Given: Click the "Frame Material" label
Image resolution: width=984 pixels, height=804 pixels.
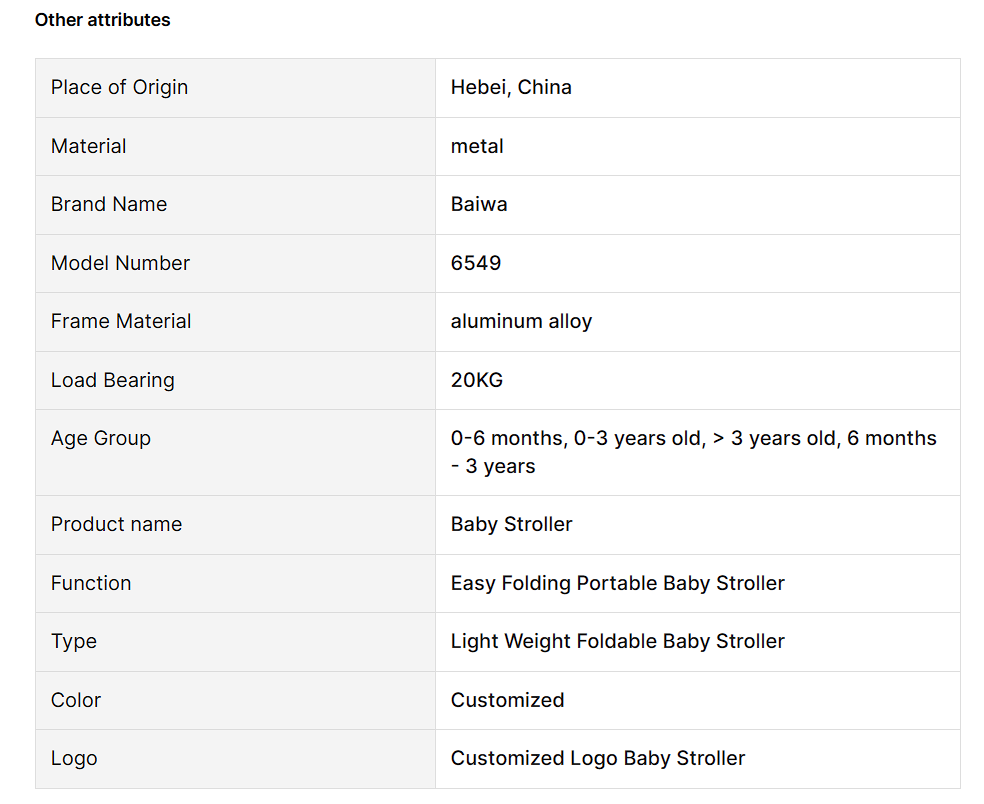Looking at the screenshot, I should coord(121,321).
